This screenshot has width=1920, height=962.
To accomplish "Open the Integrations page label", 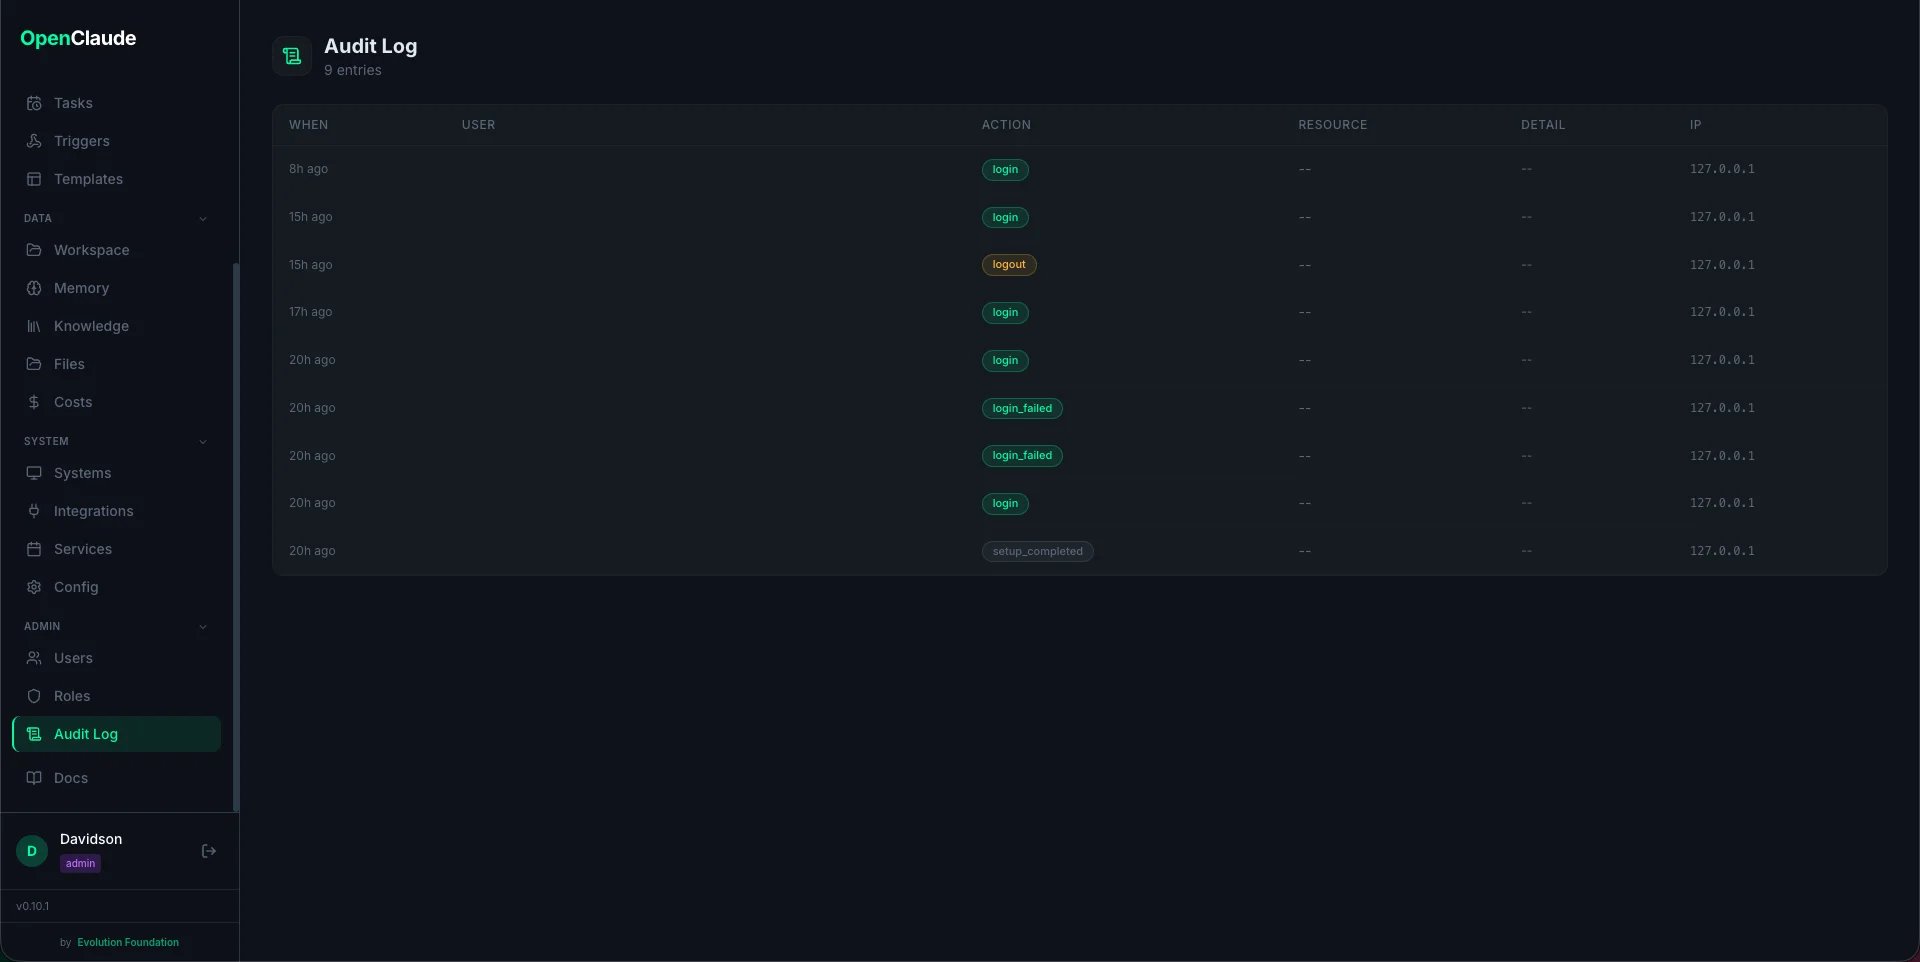I will click(x=94, y=511).
